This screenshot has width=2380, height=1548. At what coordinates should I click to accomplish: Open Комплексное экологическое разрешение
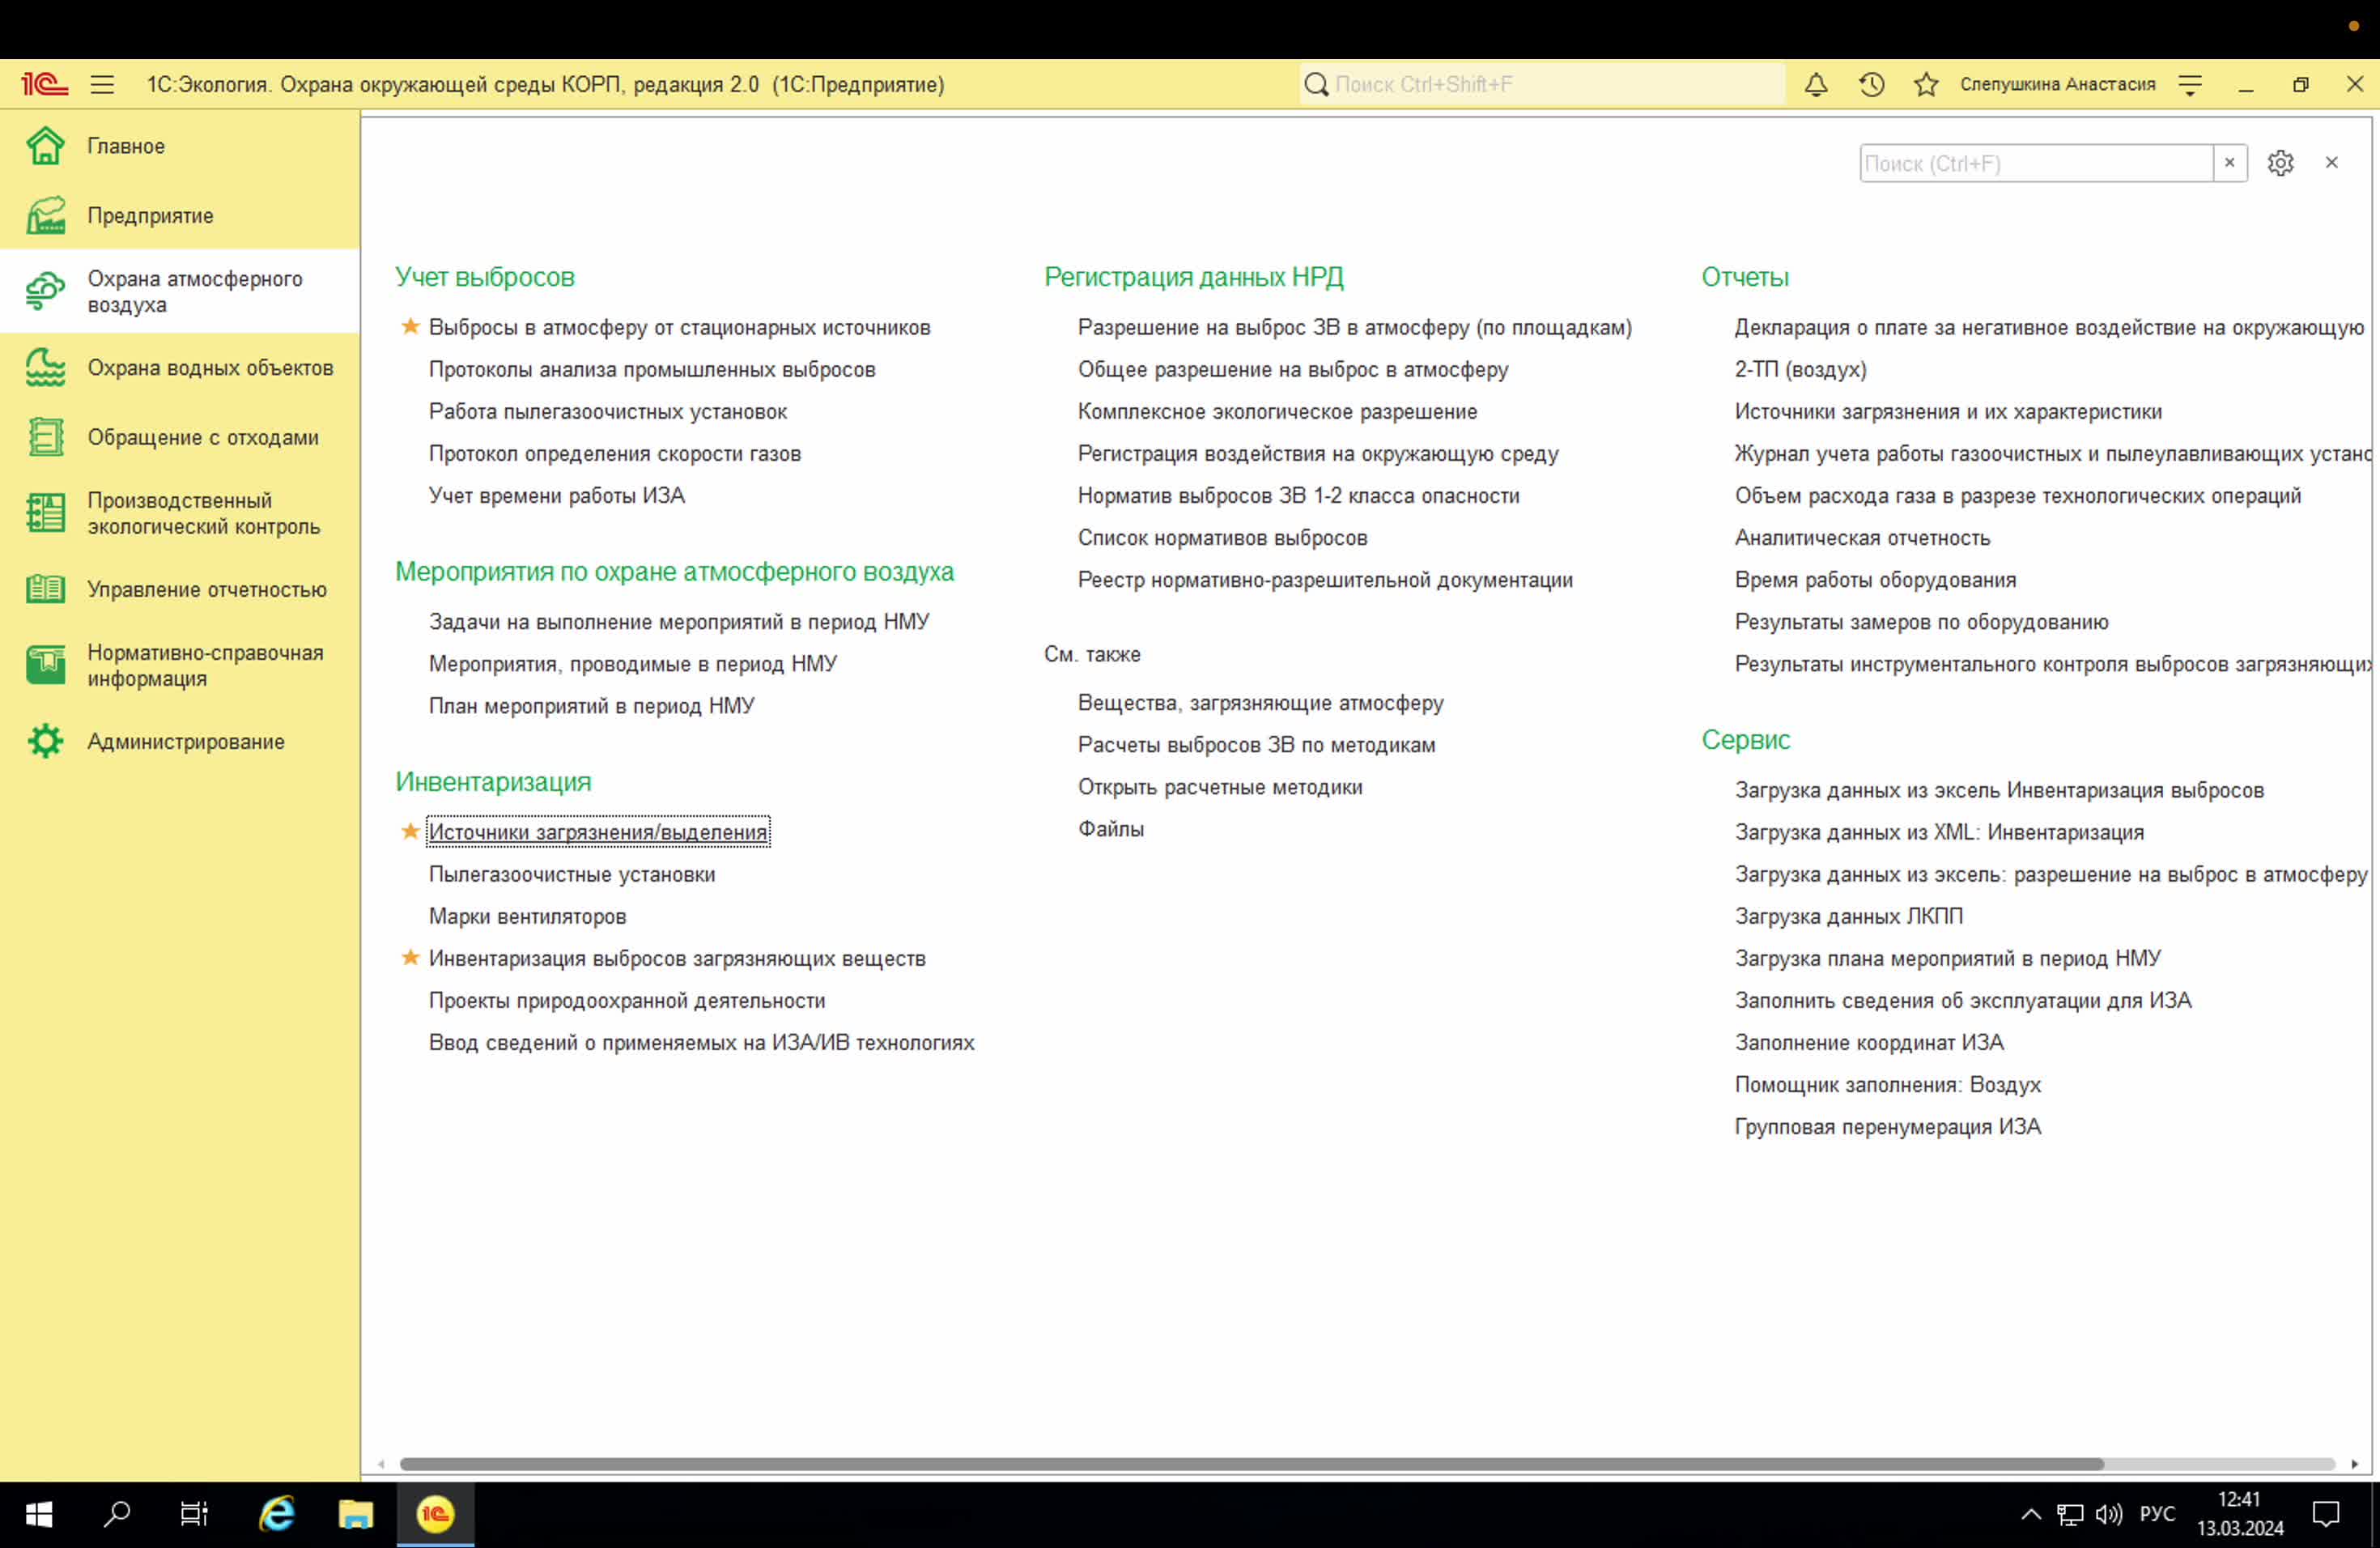[1277, 411]
